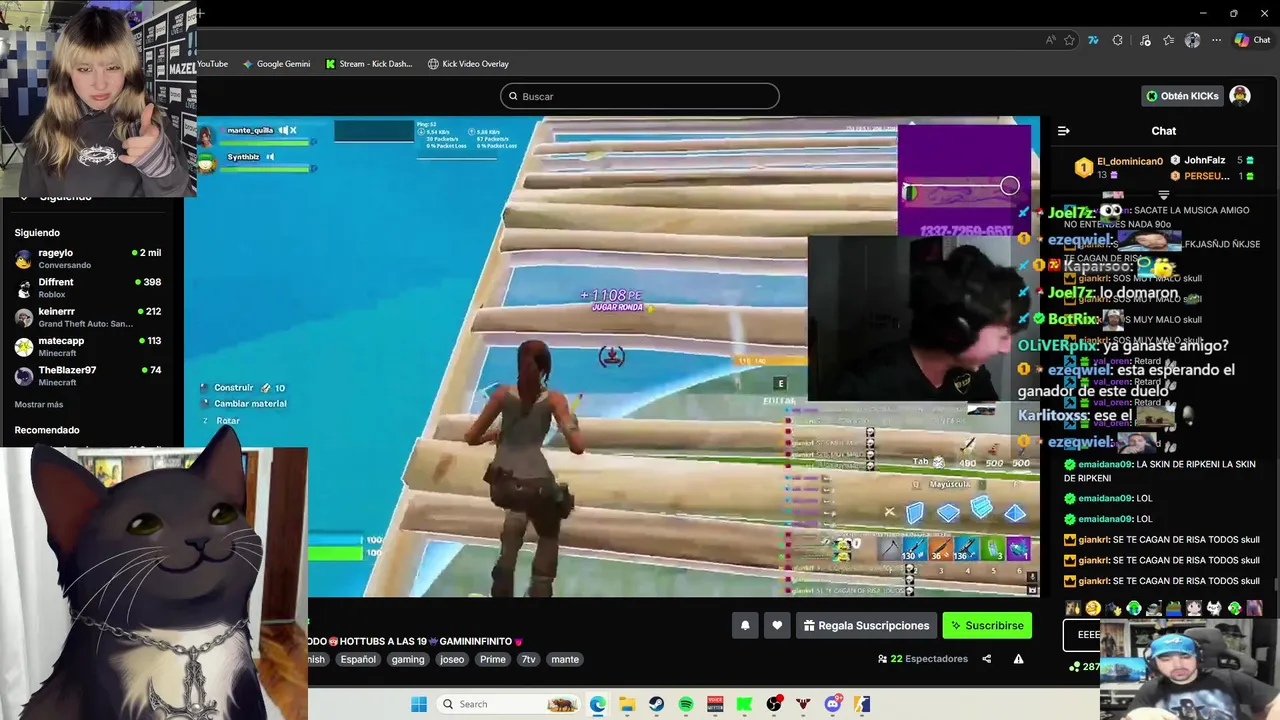Open the Copilot Chat button in browser
The image size is (1280, 720).
(x=1252, y=40)
